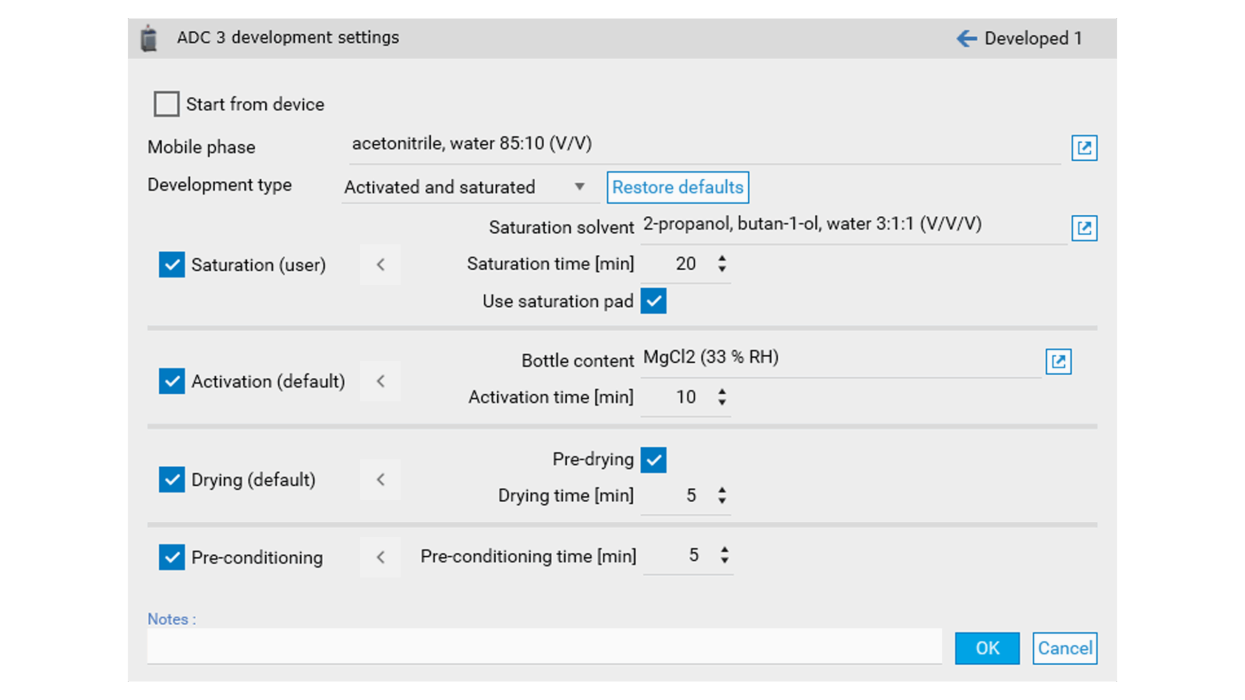
Task: Enable the Start from device checkbox
Action: 166,103
